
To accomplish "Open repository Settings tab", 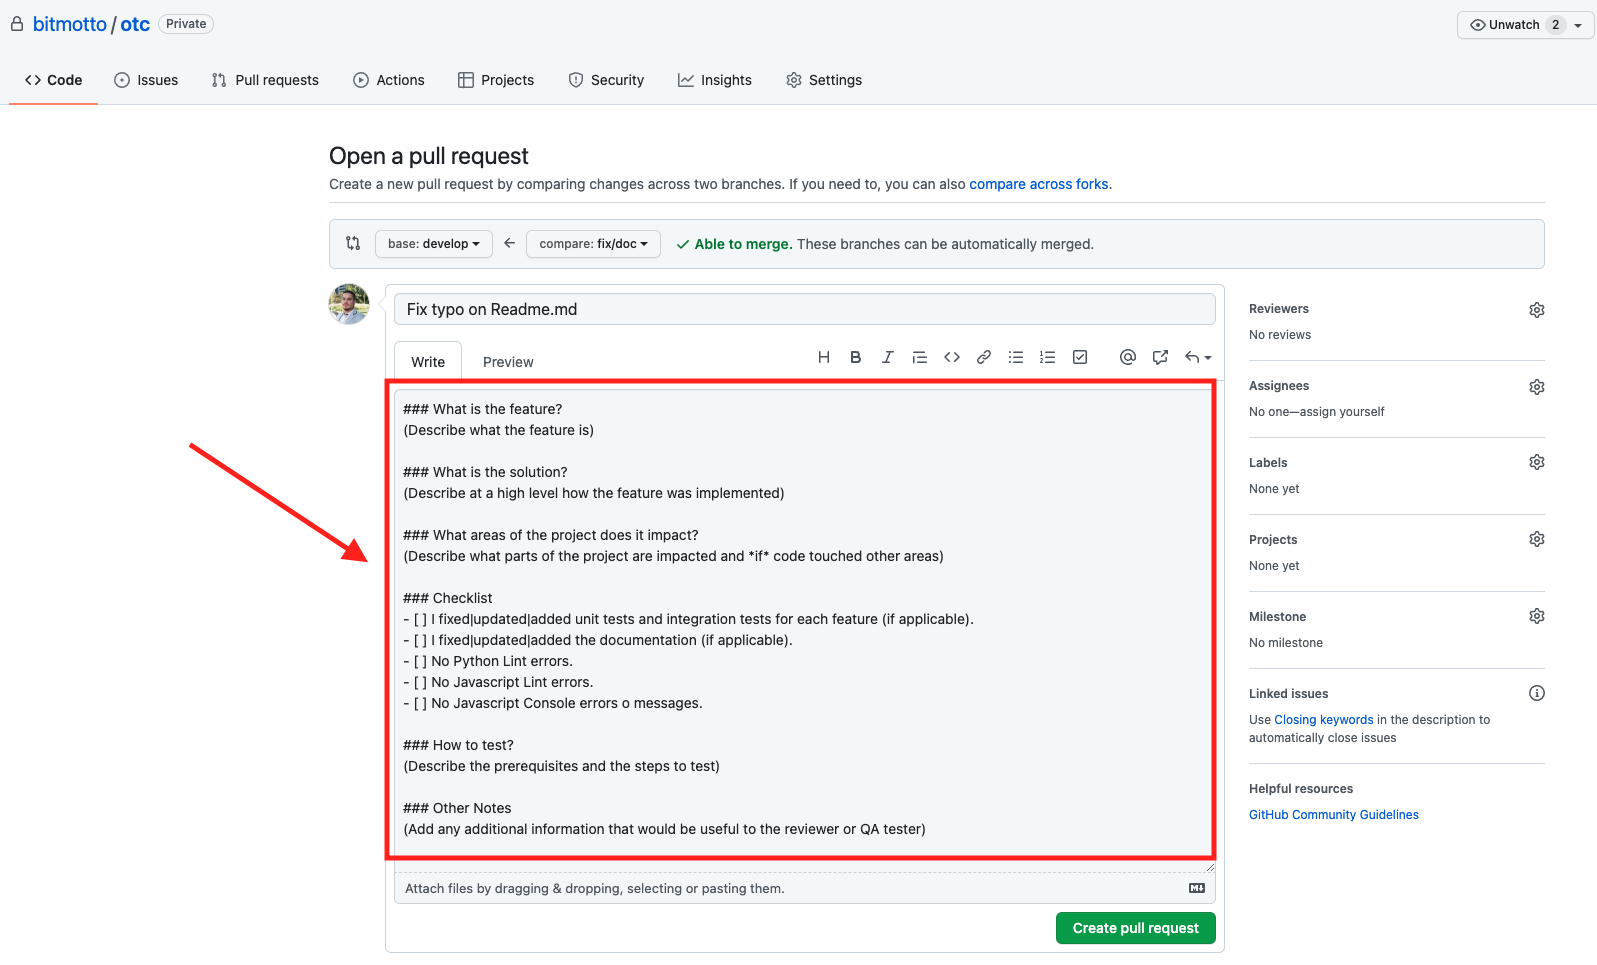I will (824, 80).
